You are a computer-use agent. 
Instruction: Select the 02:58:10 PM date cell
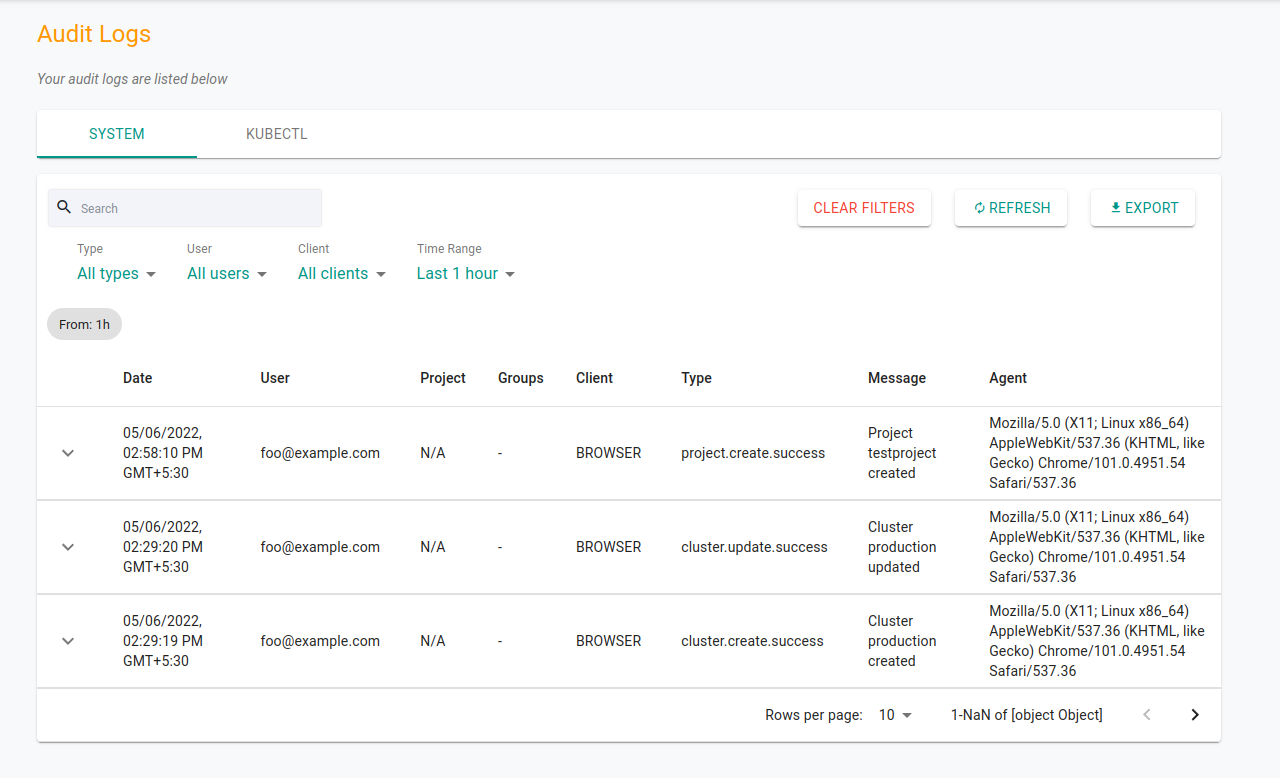pyautogui.click(x=163, y=453)
